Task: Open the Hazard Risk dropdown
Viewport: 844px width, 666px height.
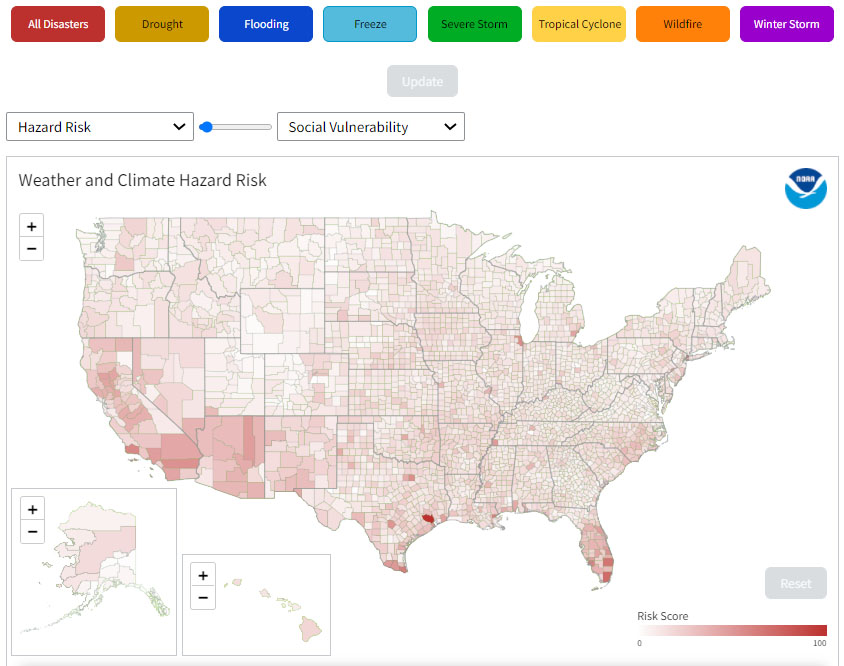Action: 99,127
